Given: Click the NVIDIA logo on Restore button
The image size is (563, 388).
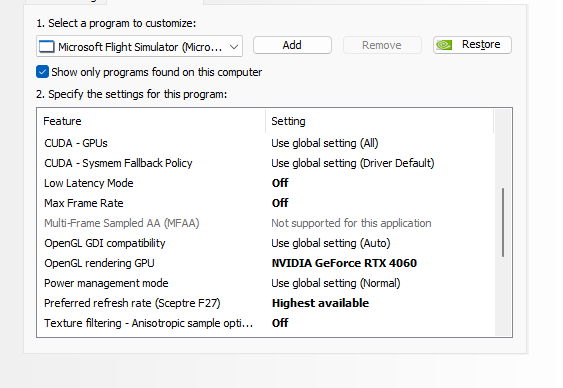Looking at the screenshot, I should coord(444,45).
